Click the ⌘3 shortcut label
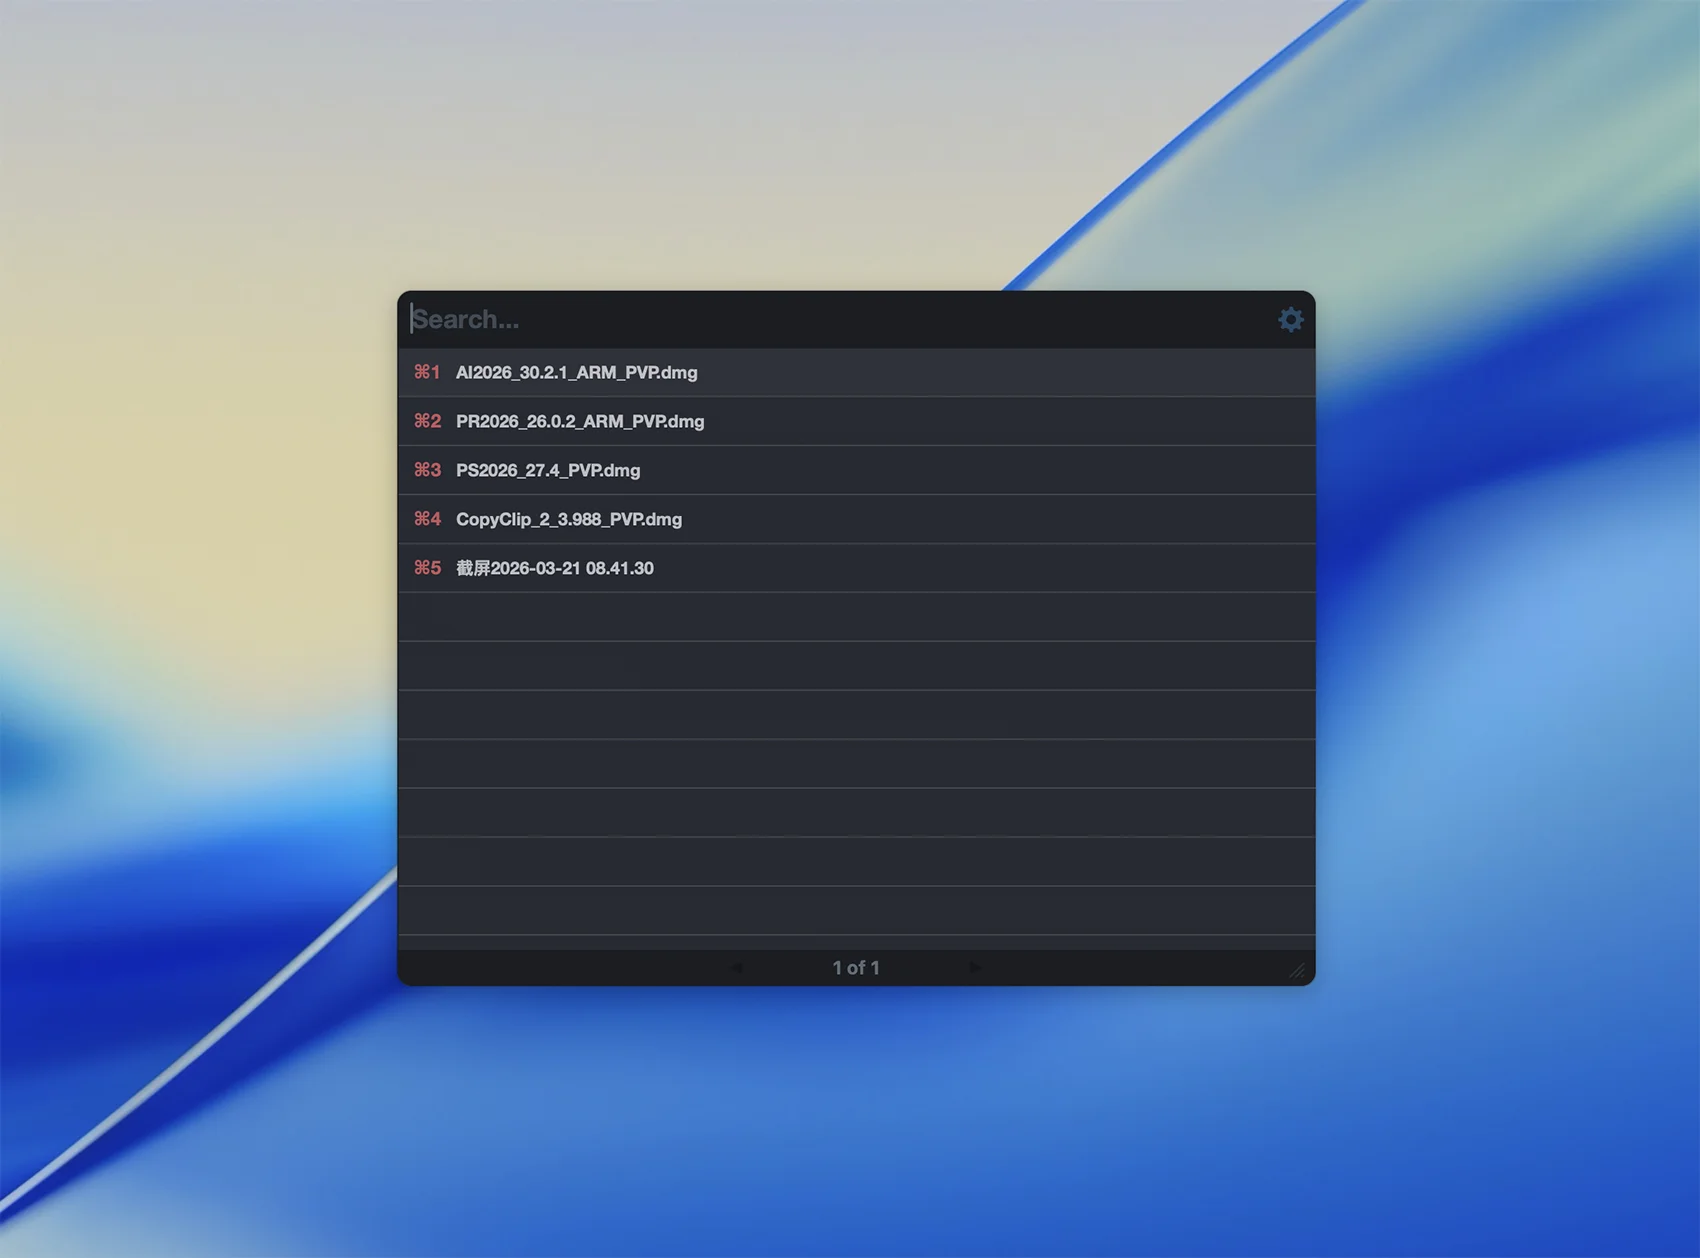This screenshot has width=1700, height=1258. point(427,470)
